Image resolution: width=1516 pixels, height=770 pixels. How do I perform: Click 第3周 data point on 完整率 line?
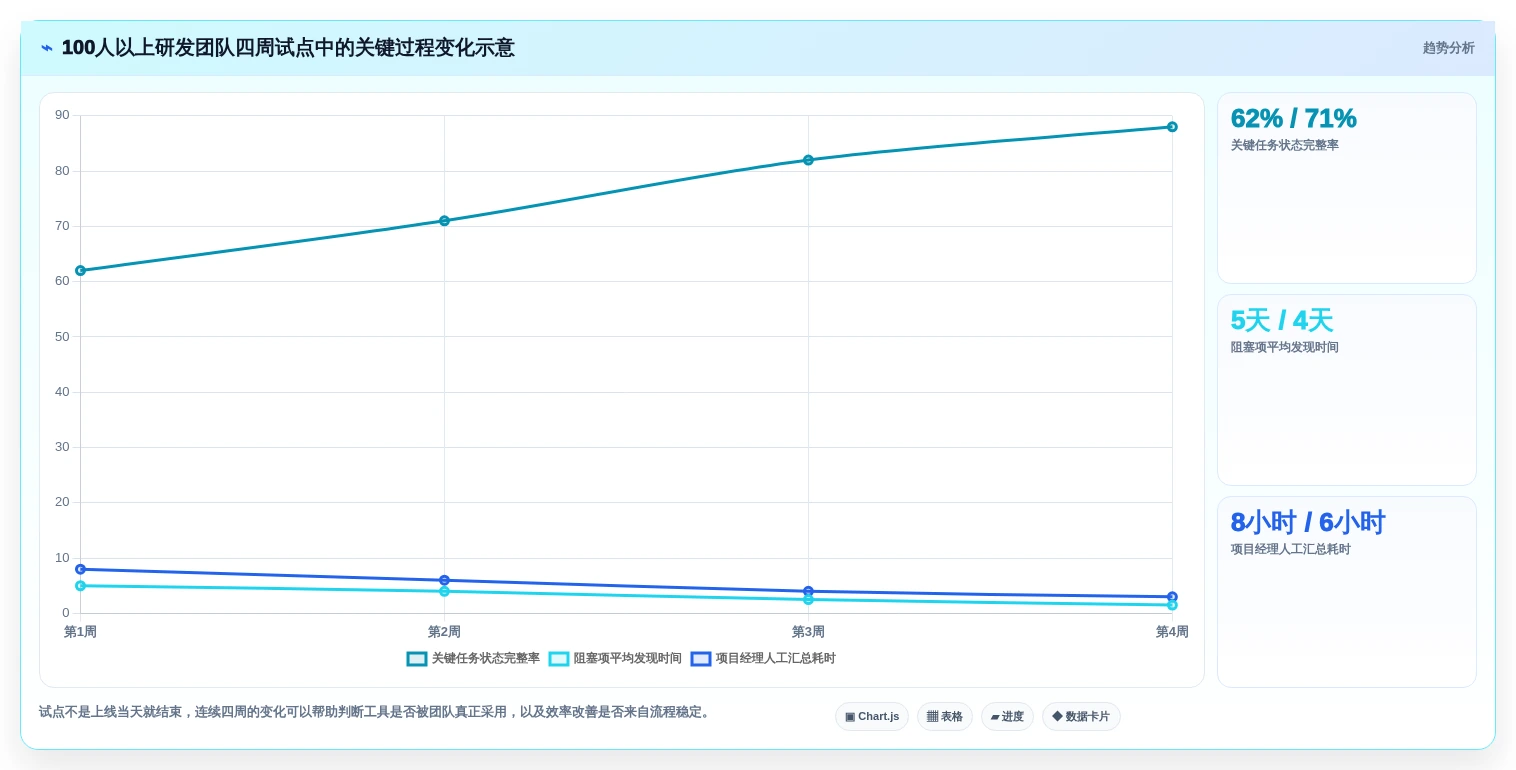[x=808, y=160]
